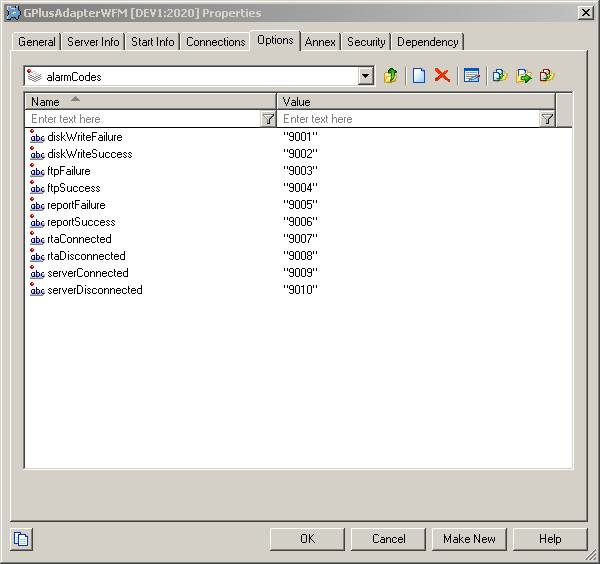The height and width of the screenshot is (564, 600).
Task: Focus the Value filter text field
Action: (408, 119)
